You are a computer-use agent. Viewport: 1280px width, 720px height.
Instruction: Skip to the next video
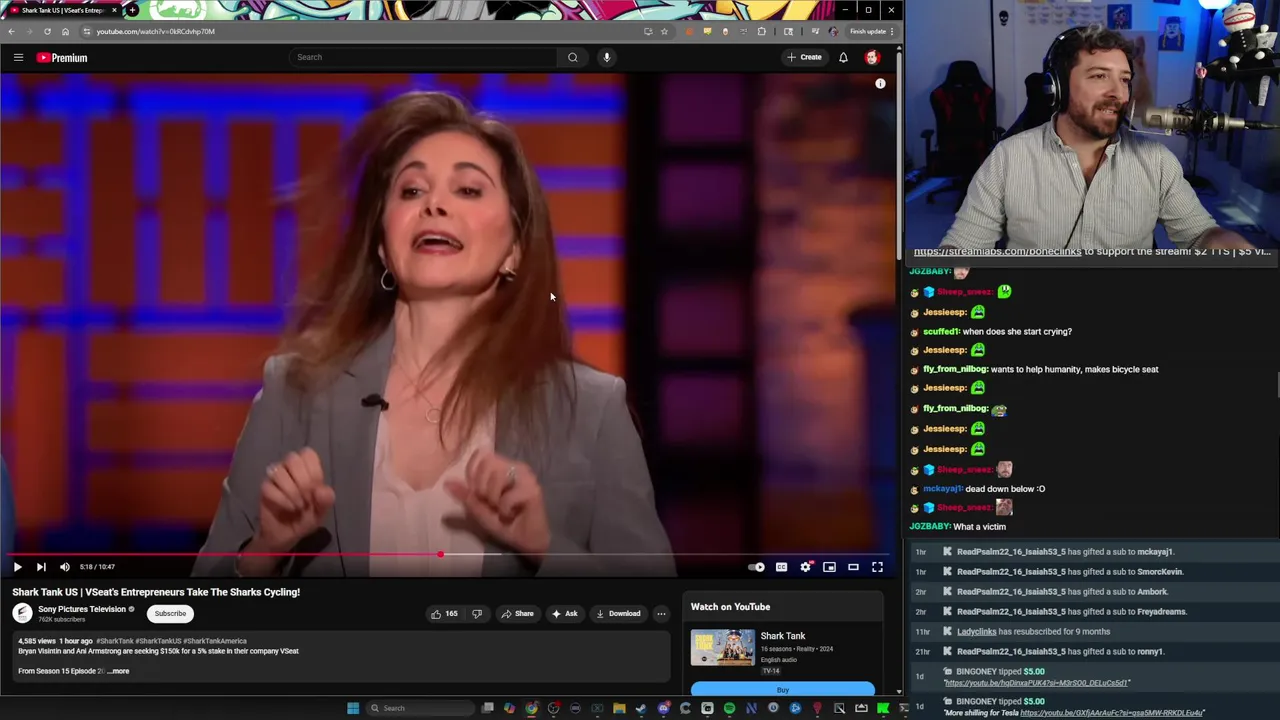coord(41,567)
